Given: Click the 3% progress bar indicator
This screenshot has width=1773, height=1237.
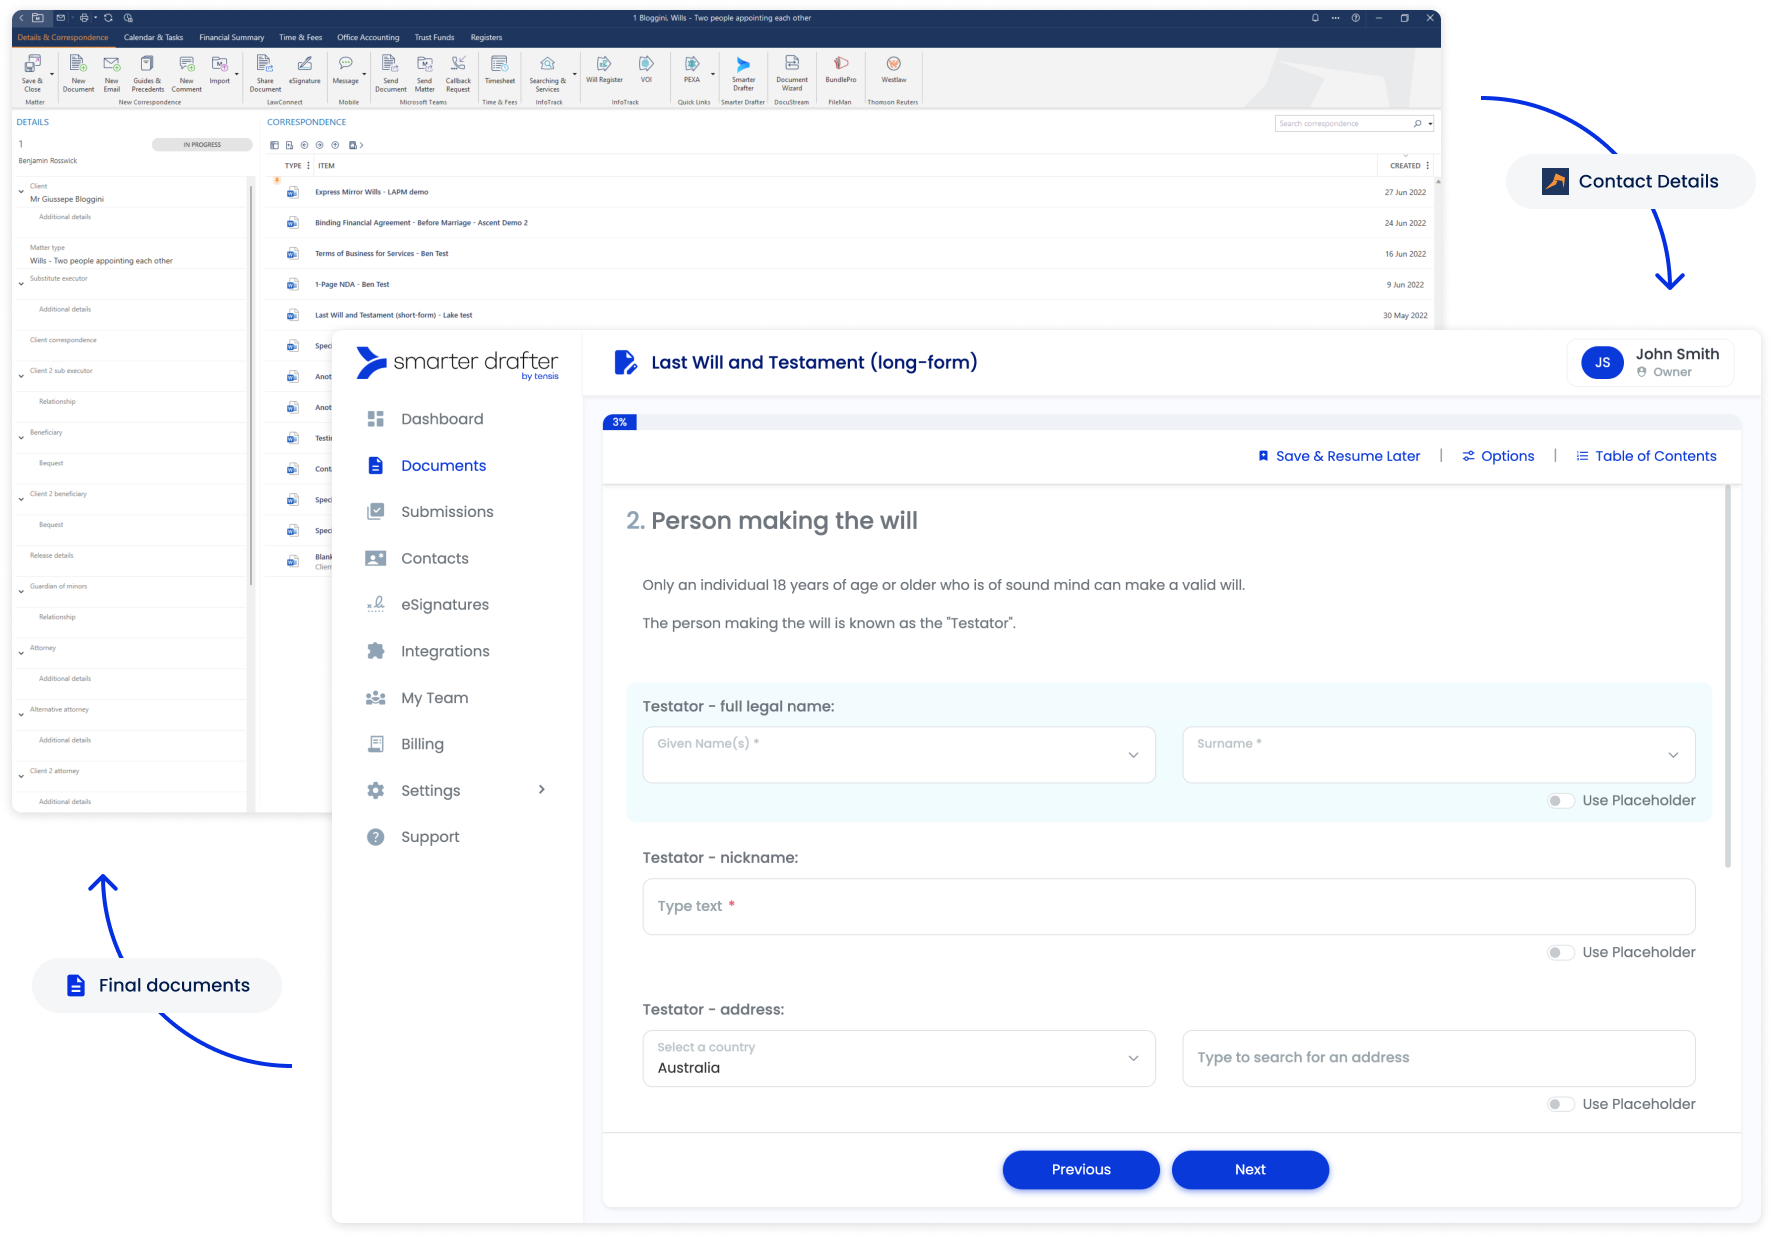Looking at the screenshot, I should (620, 423).
